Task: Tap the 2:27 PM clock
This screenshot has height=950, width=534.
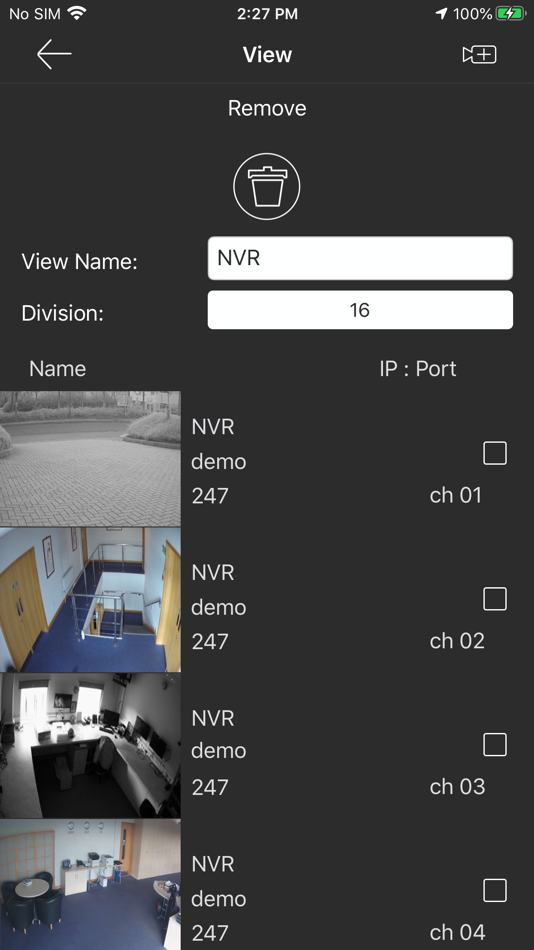Action: point(267,13)
